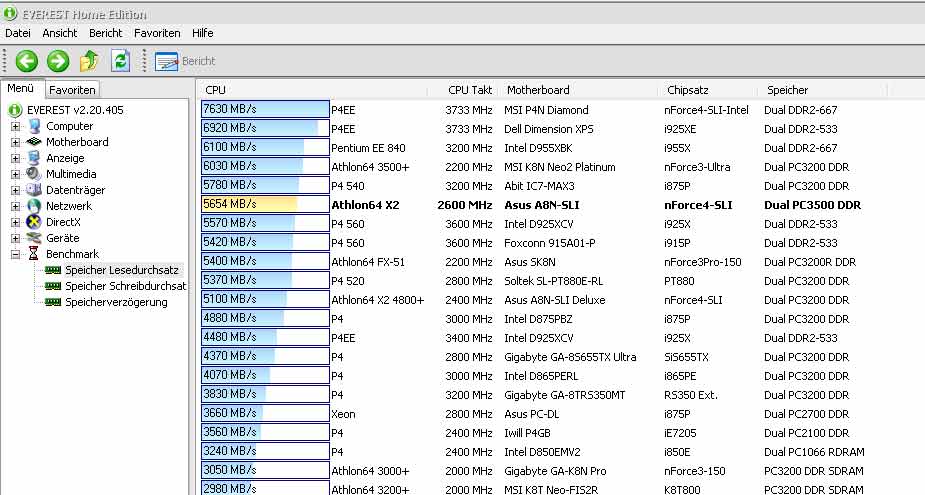Collapse the Benchmark tree node
The image size is (925, 495).
[15, 254]
